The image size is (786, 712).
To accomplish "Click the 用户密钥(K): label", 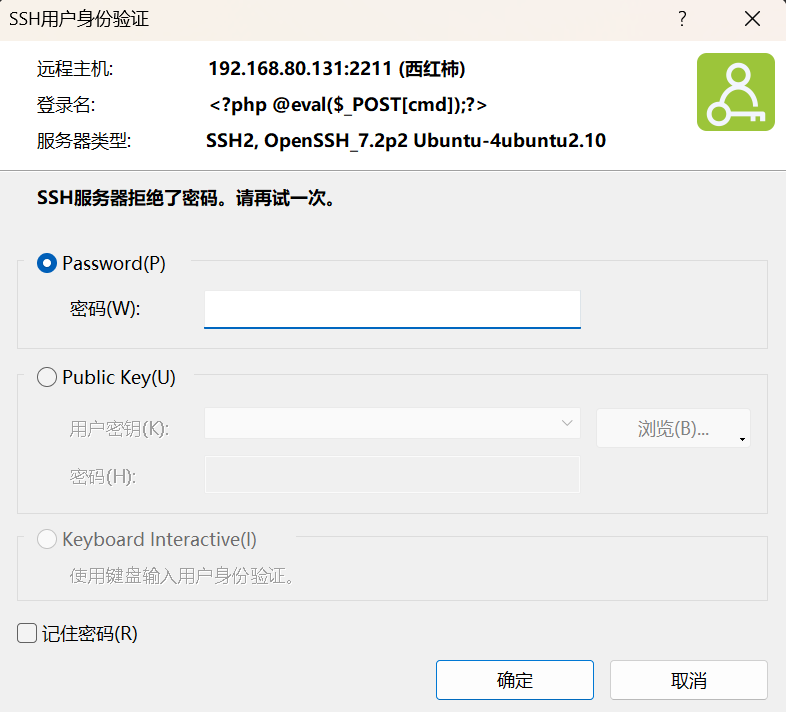I will click(x=119, y=429).
